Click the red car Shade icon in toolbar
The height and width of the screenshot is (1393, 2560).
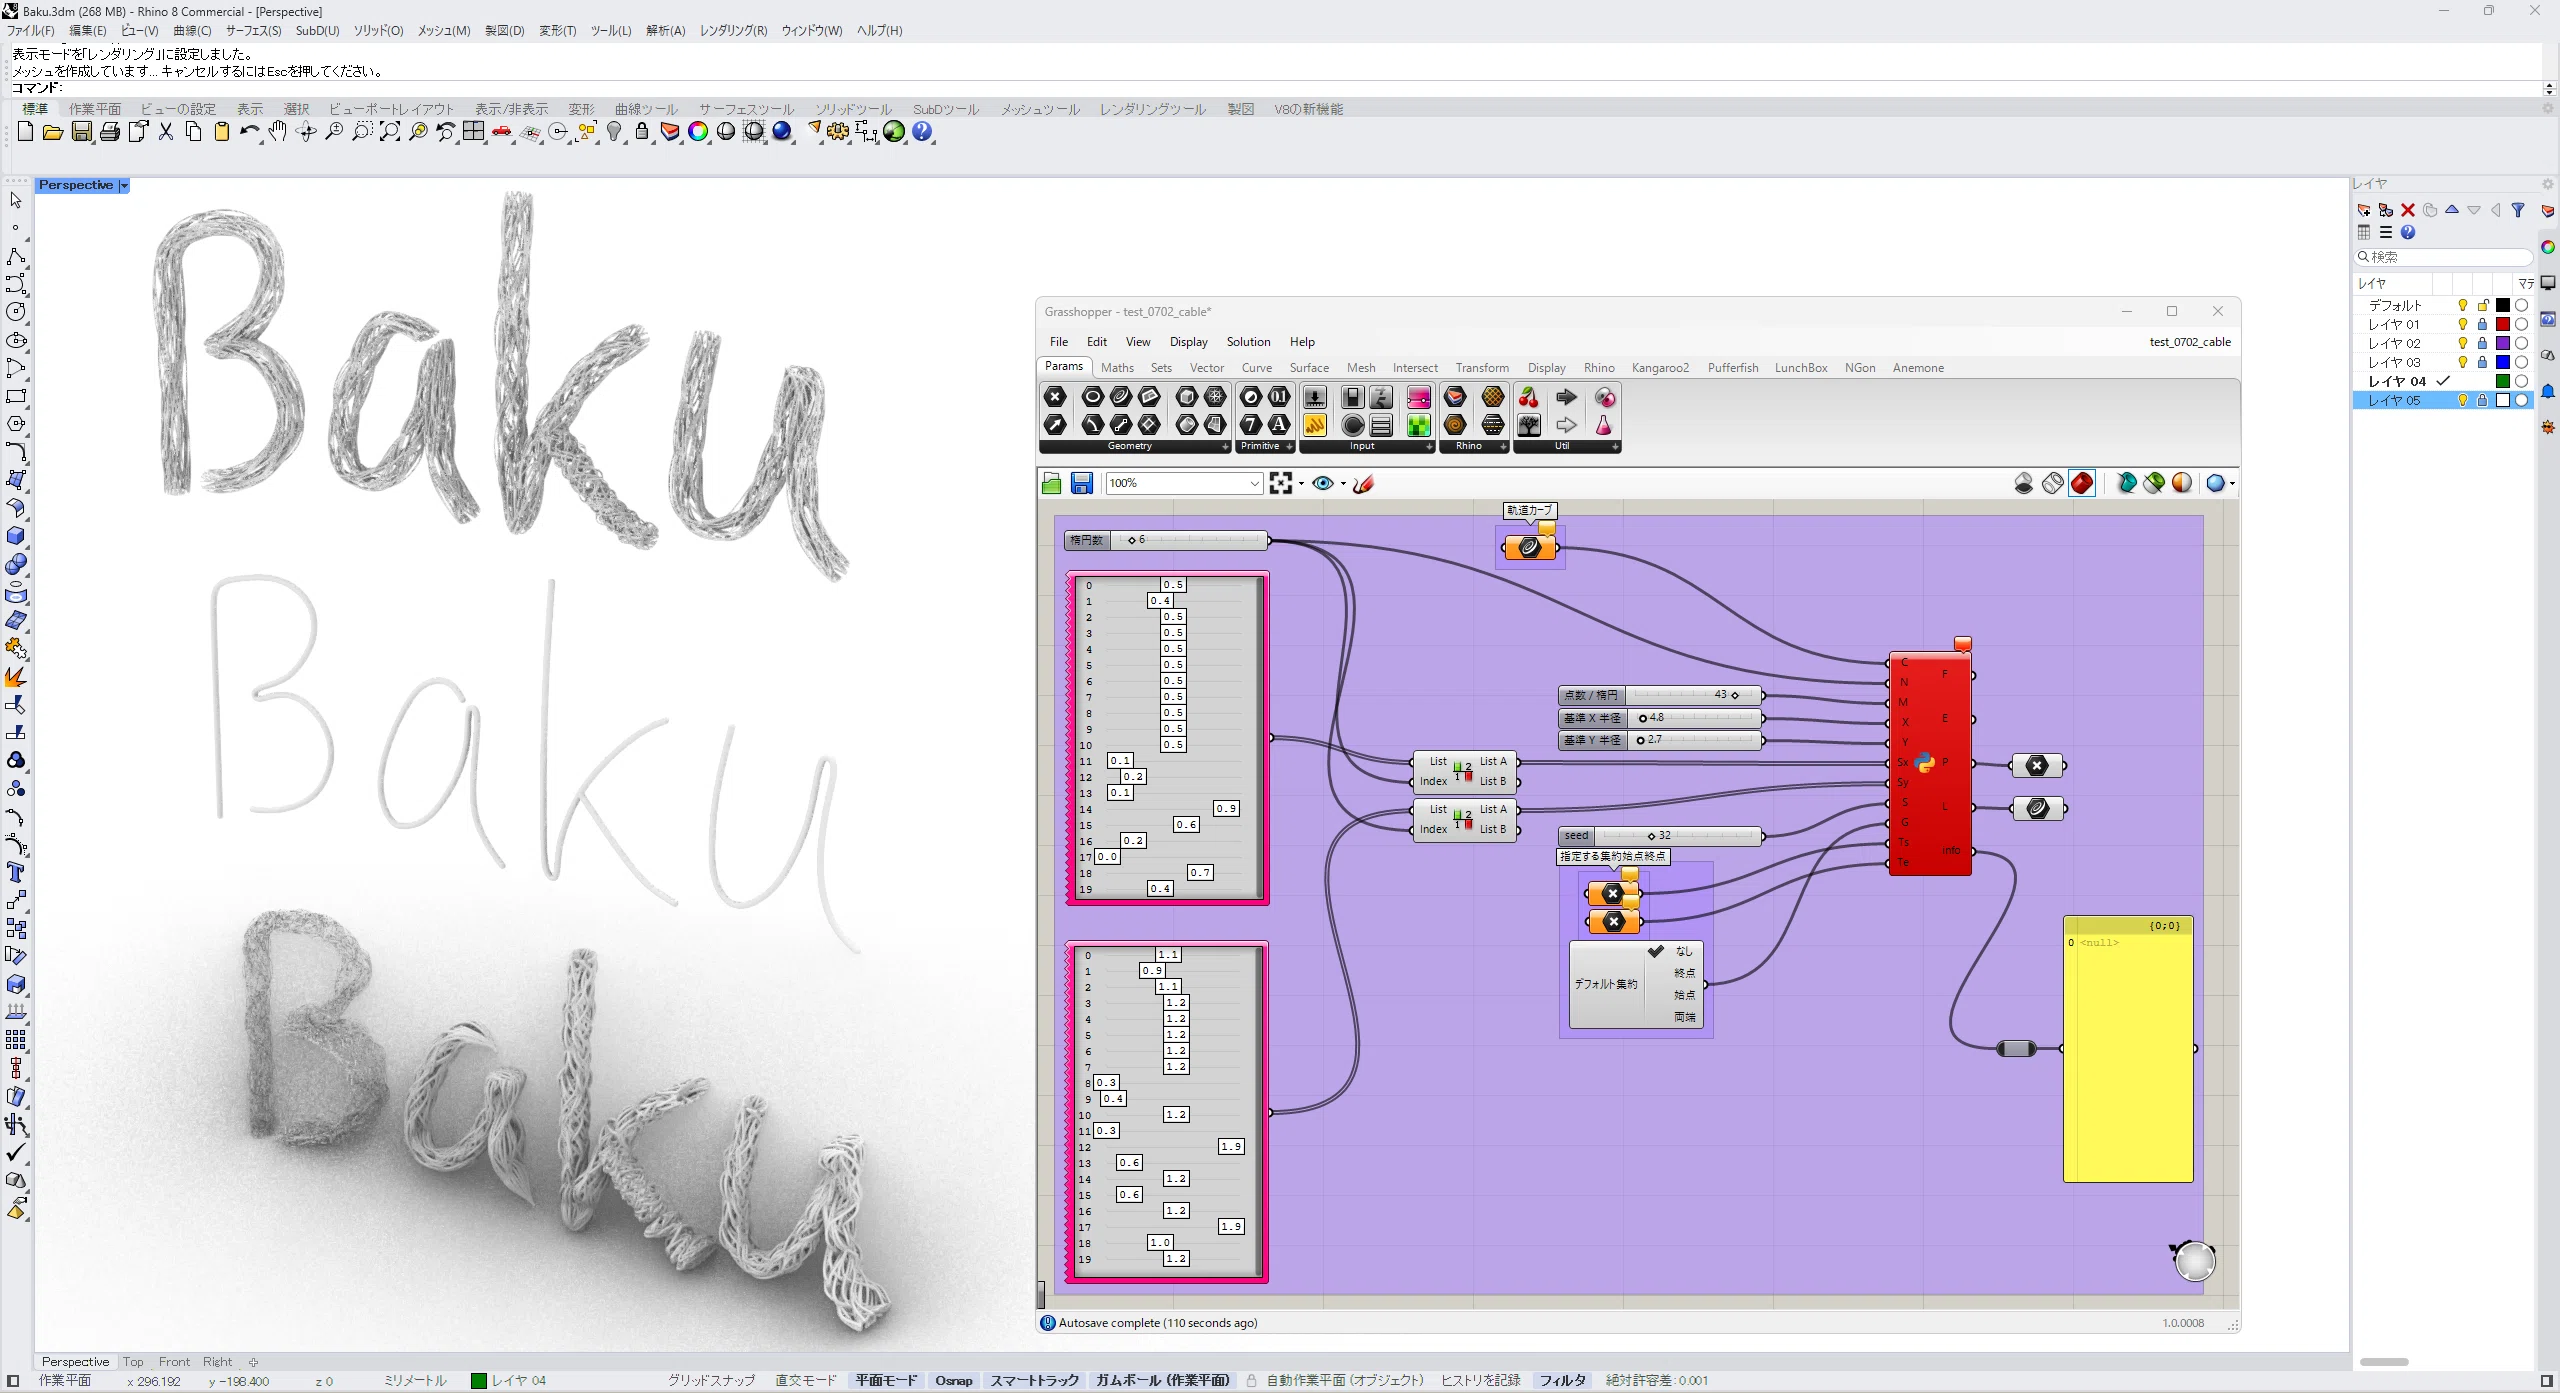click(502, 131)
